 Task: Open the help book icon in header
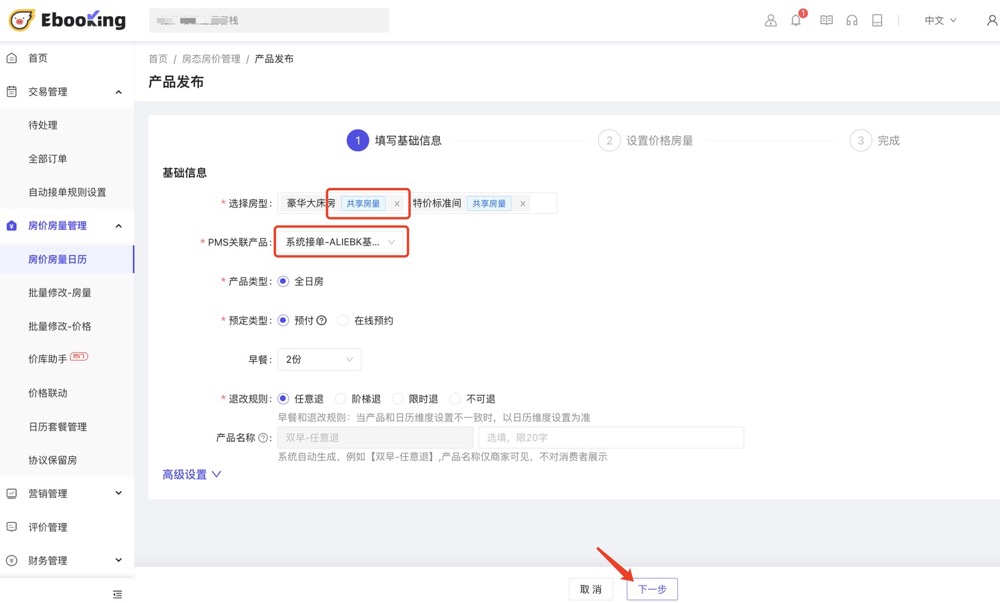tap(826, 20)
